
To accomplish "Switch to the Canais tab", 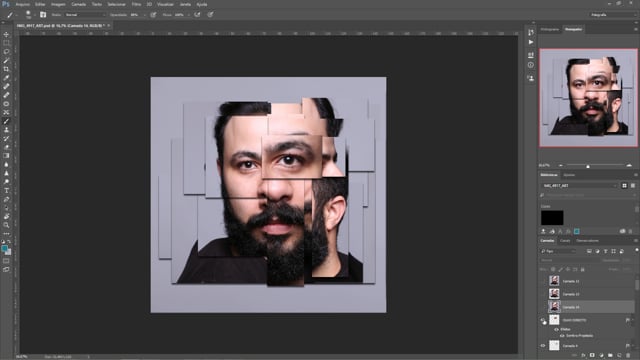I will [x=565, y=241].
